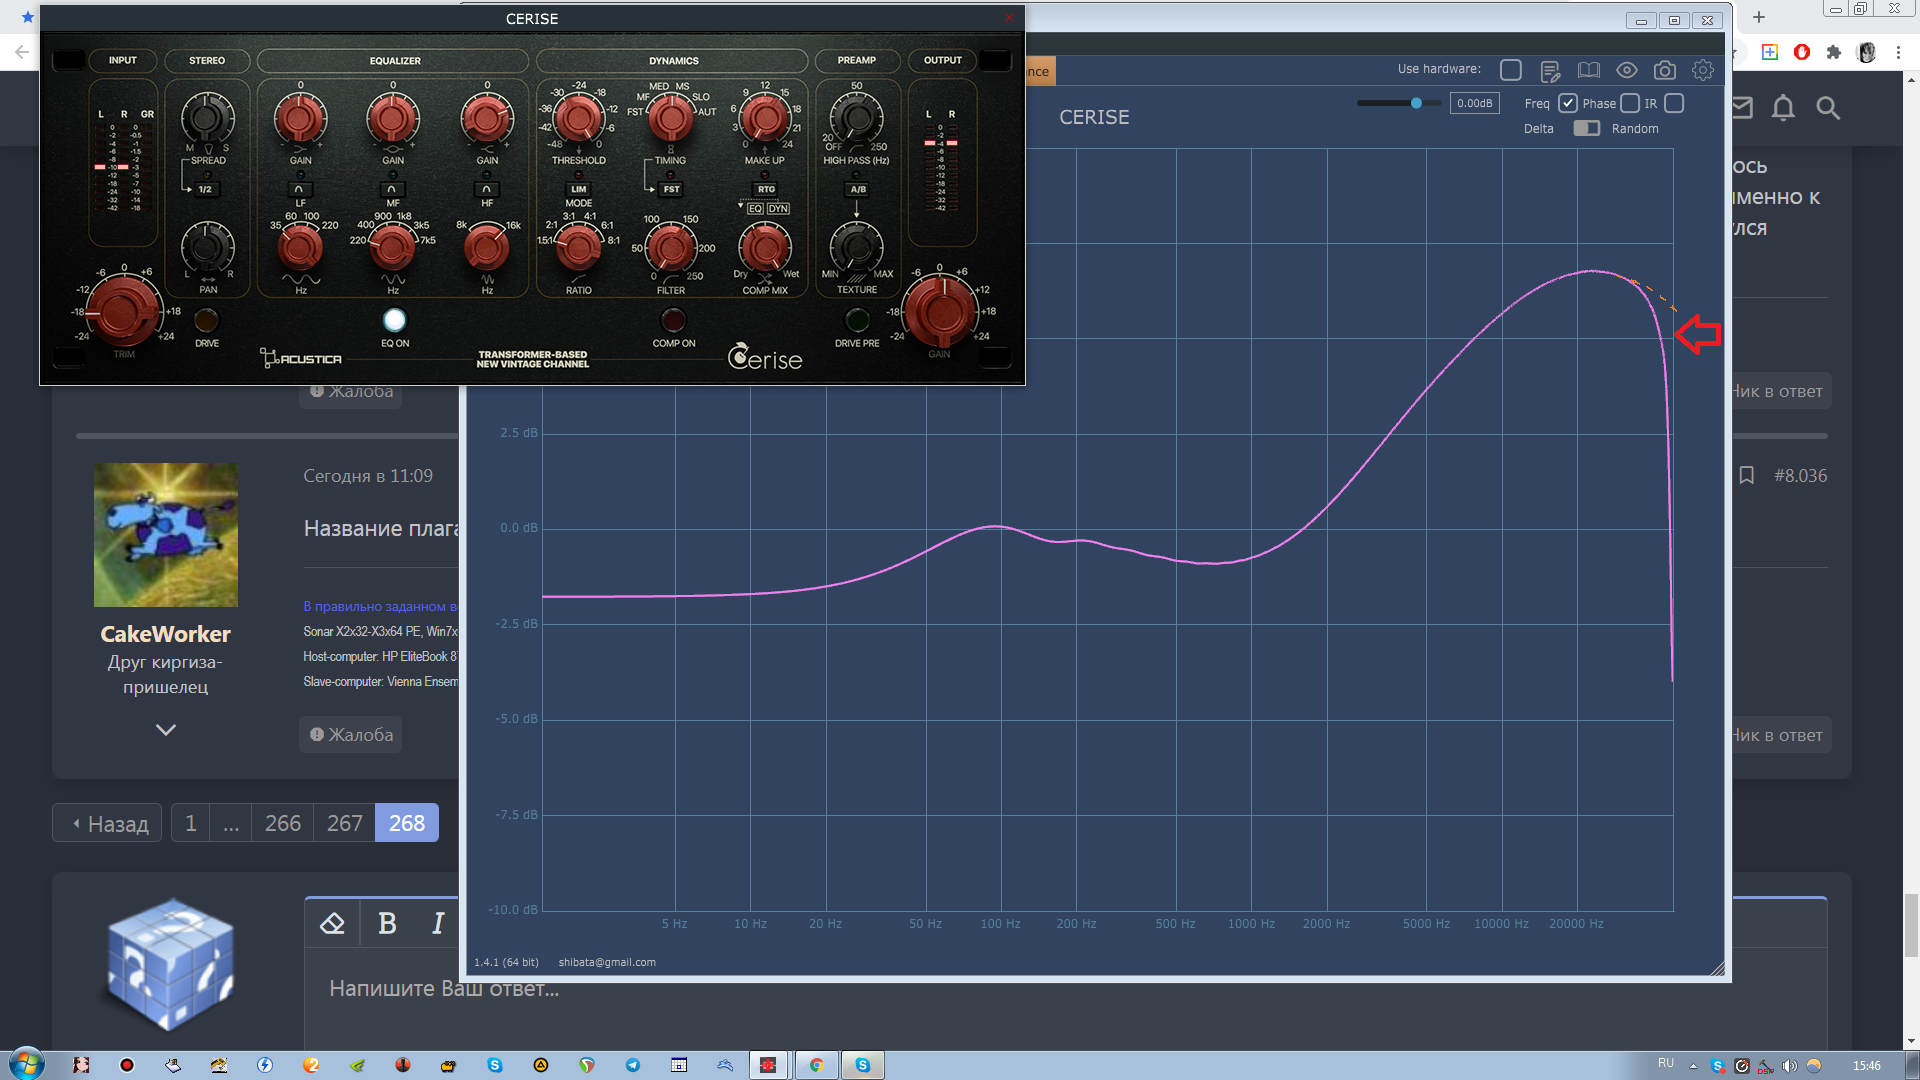Expand CakeWorker user info chevron
The width and height of the screenshot is (1920, 1080).
click(x=166, y=730)
